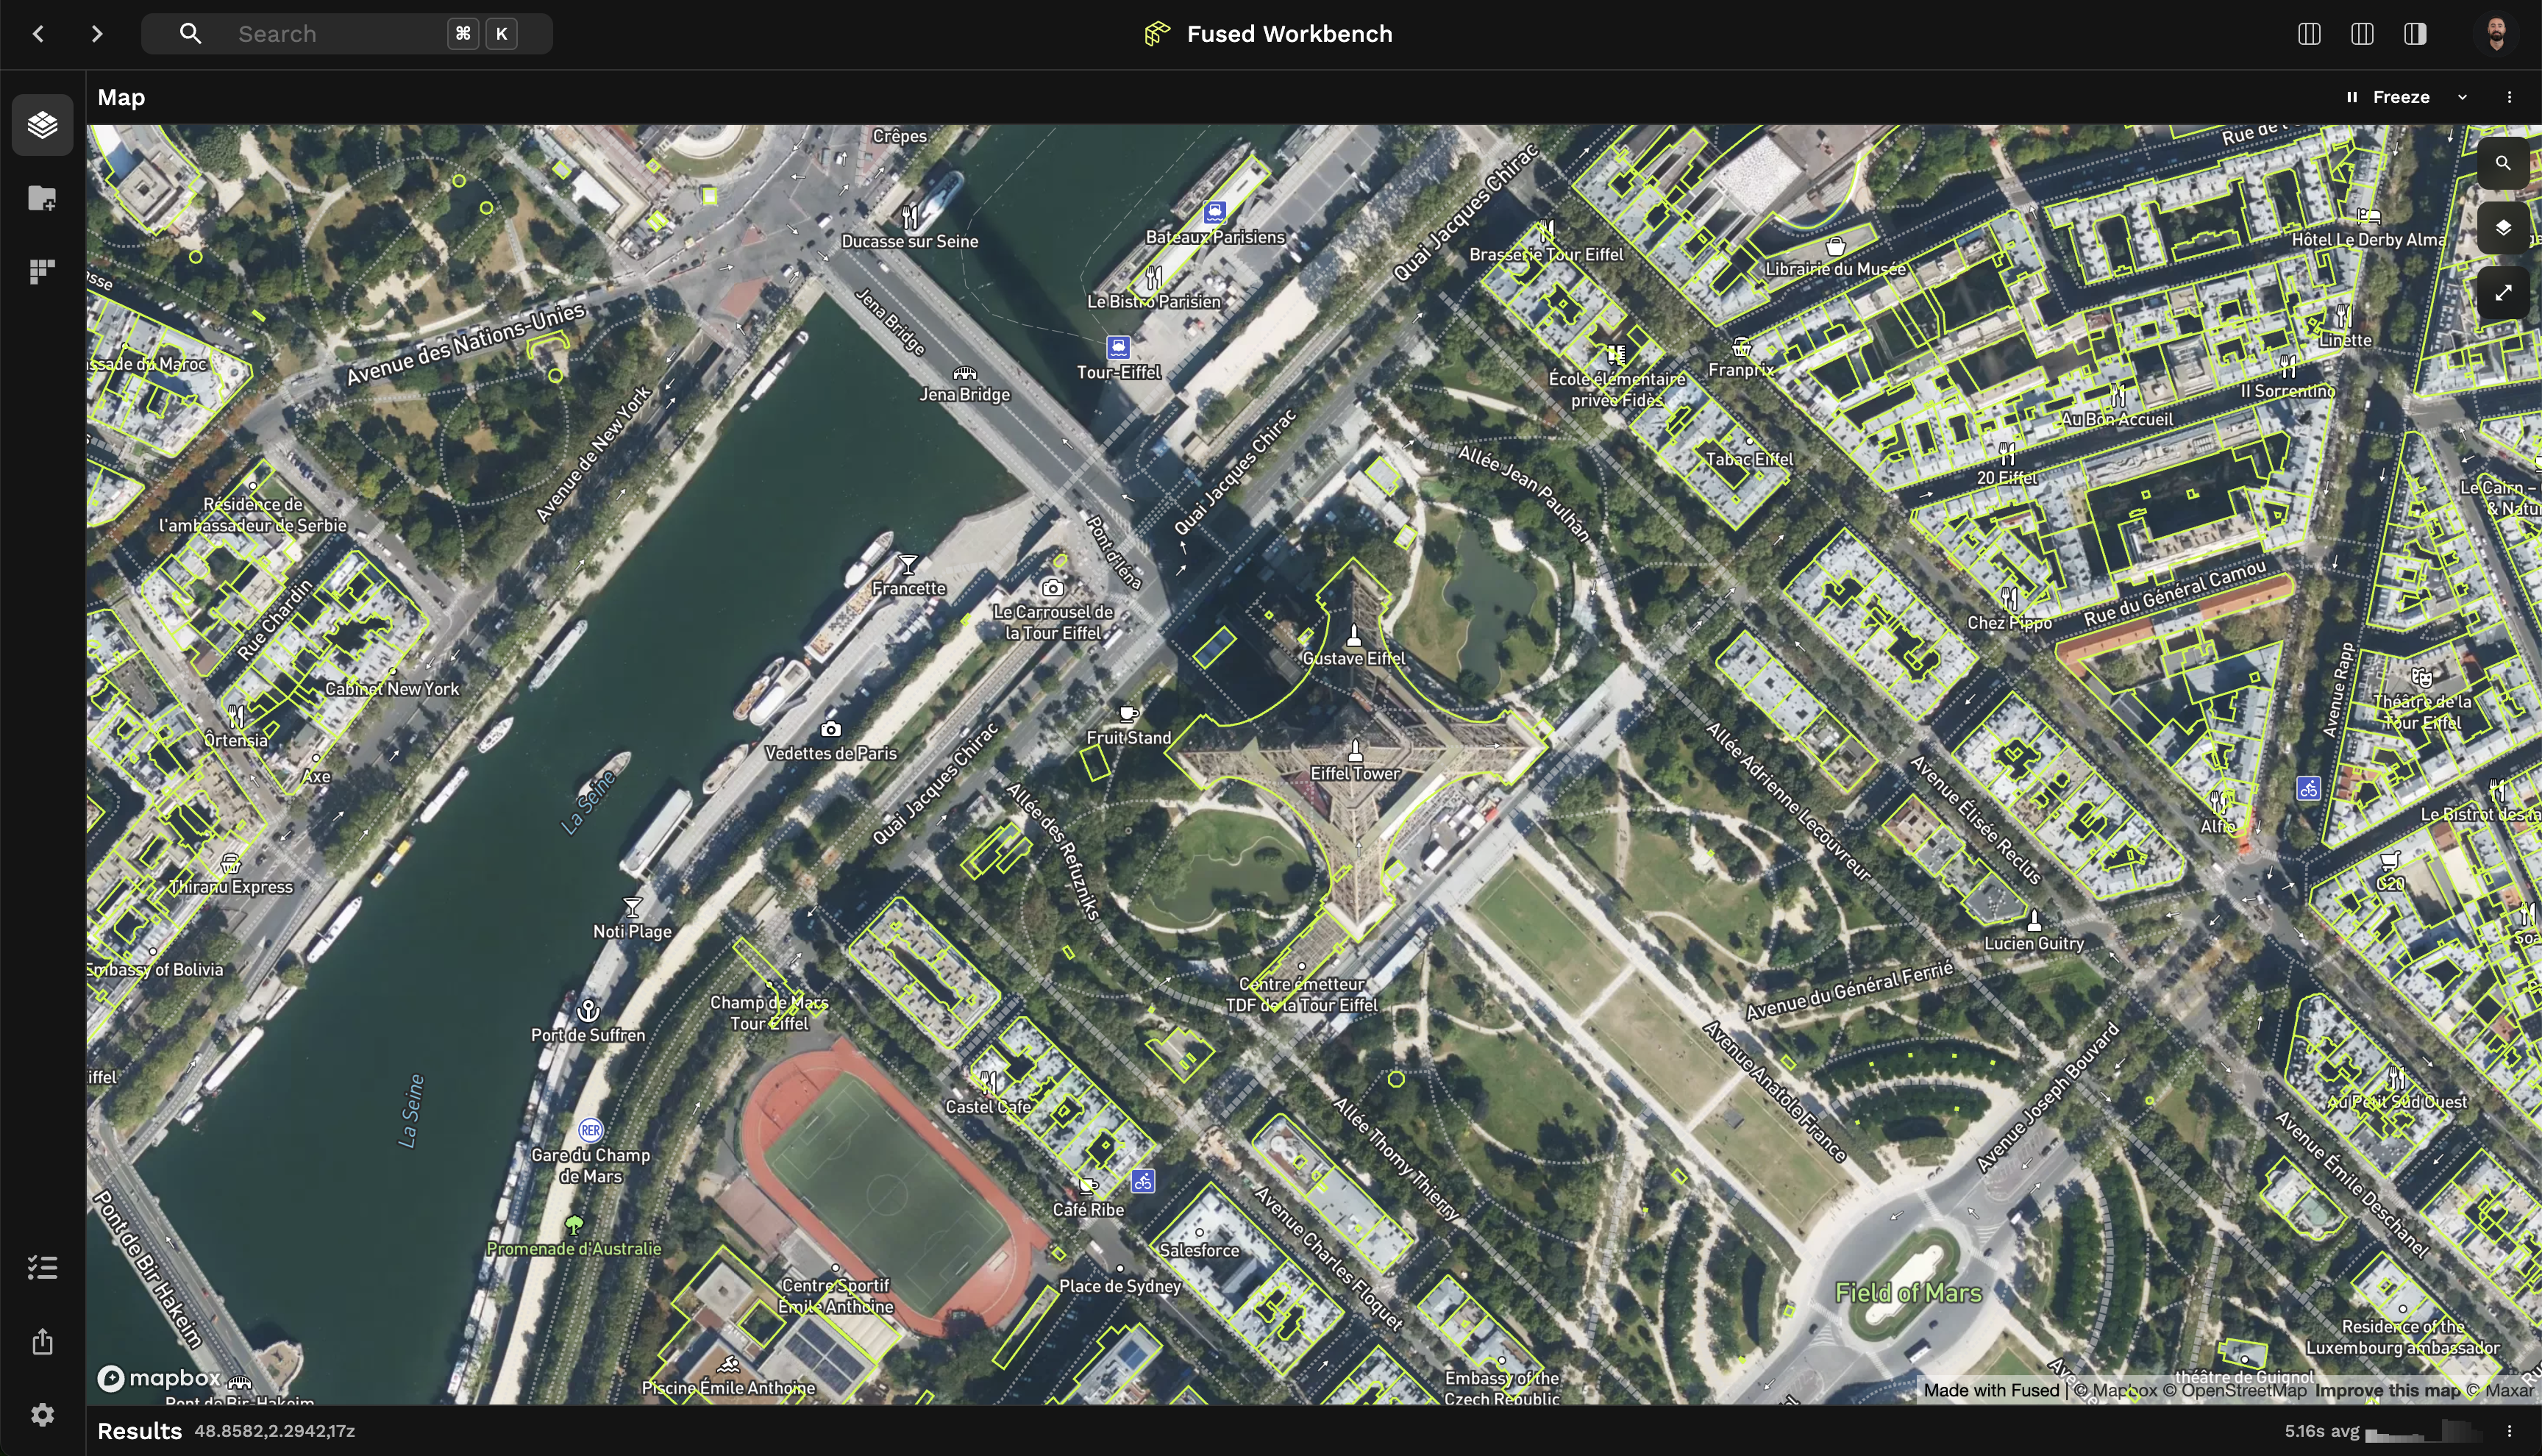Screen dimensions: 2542x1456
Task: Click the Francette bar glass icon
Action: [x=908, y=565]
